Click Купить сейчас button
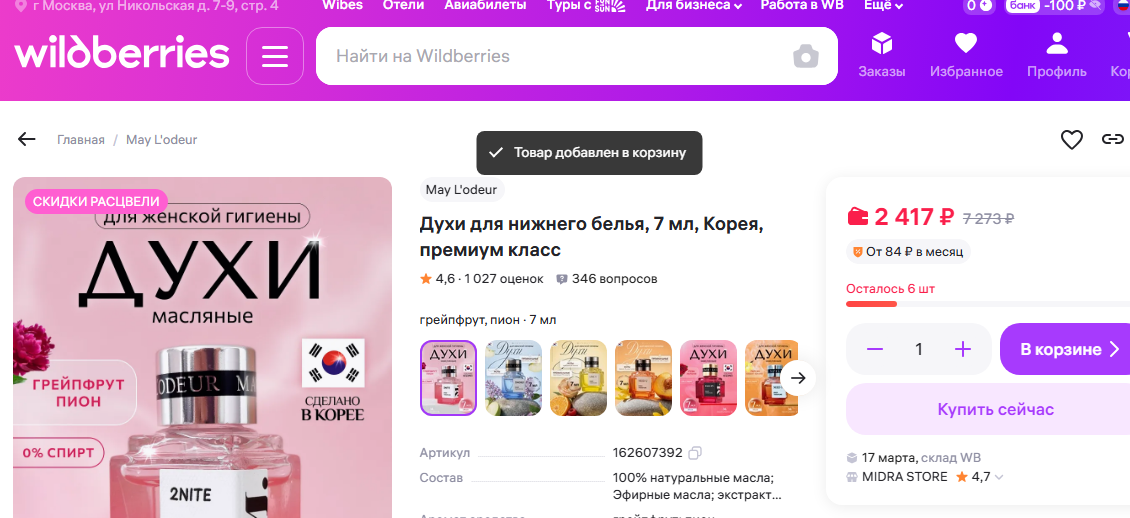1130x518 pixels. click(988, 409)
